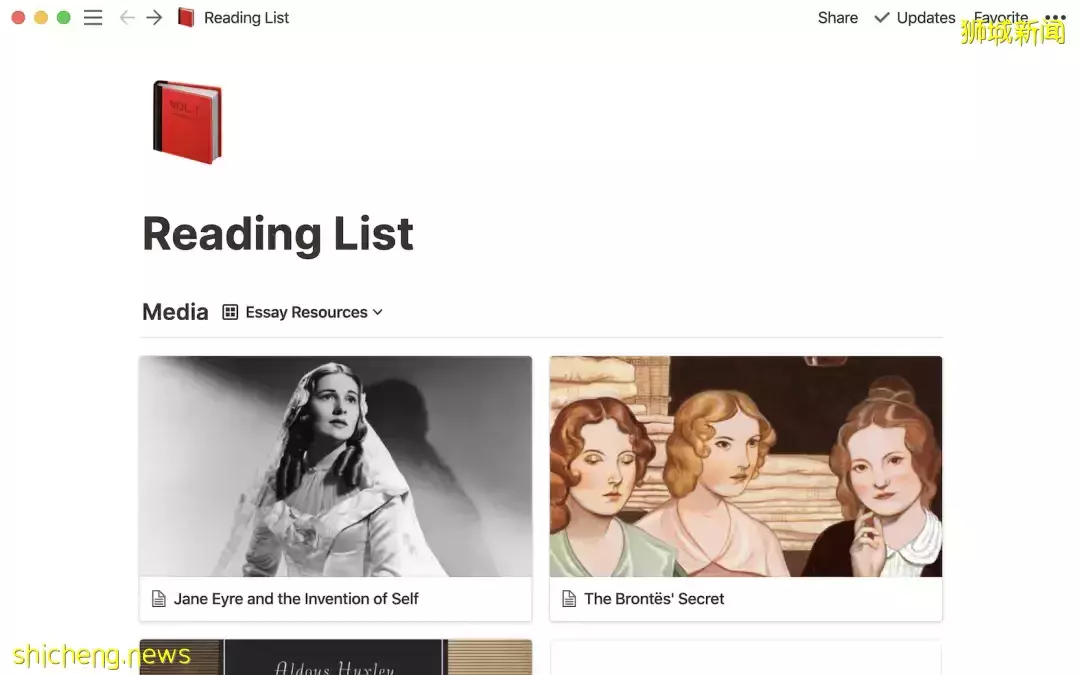Go forward with the right arrow
This screenshot has width=1080, height=675.
pos(154,18)
